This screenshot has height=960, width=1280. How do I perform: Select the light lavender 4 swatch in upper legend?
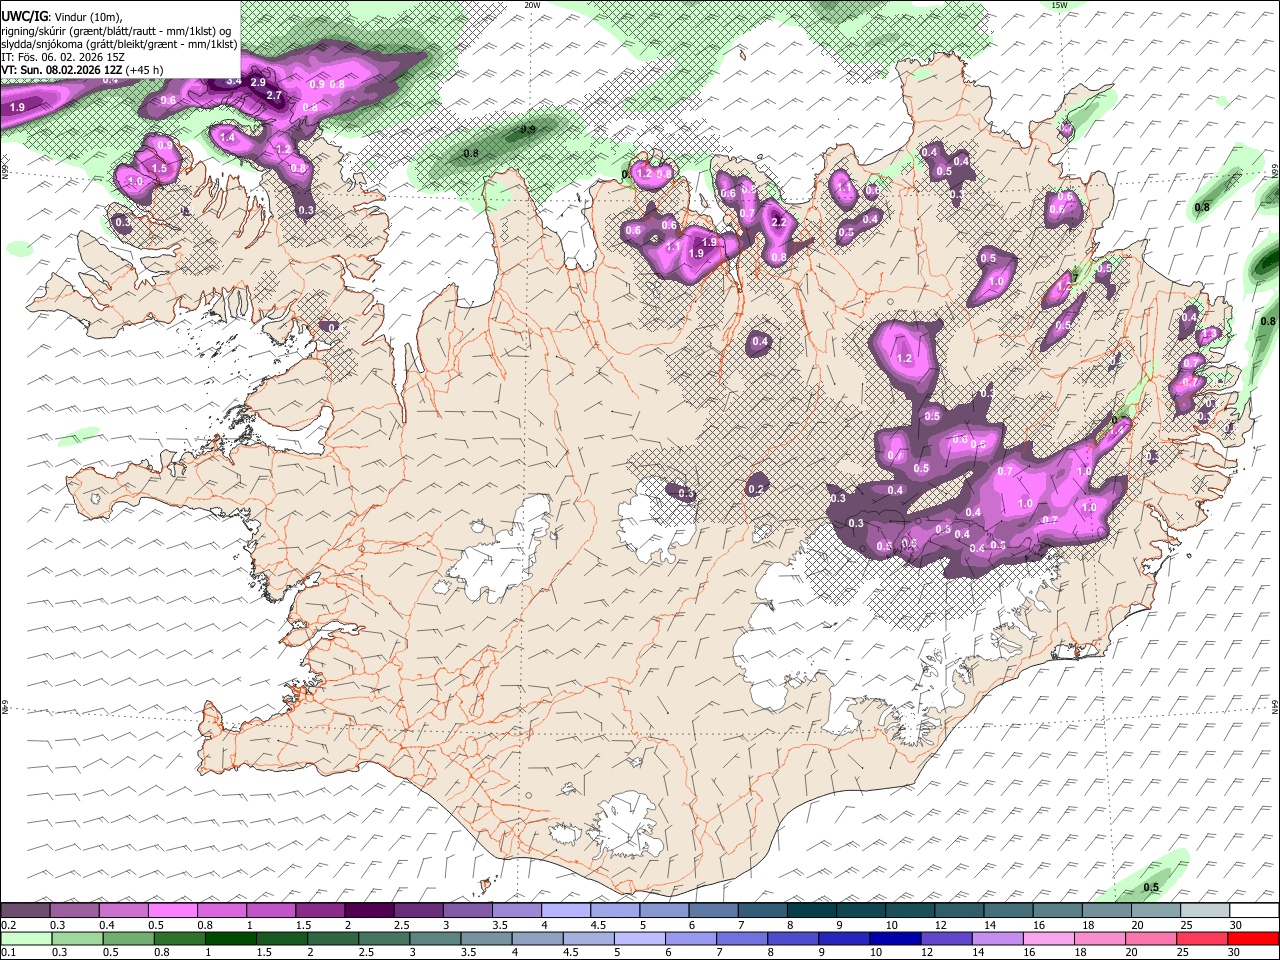(x=567, y=910)
